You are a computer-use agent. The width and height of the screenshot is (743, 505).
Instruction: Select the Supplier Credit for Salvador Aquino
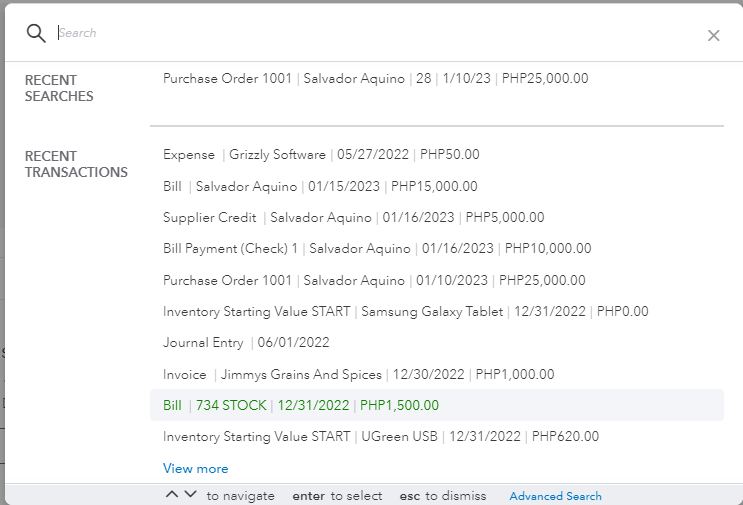click(353, 217)
